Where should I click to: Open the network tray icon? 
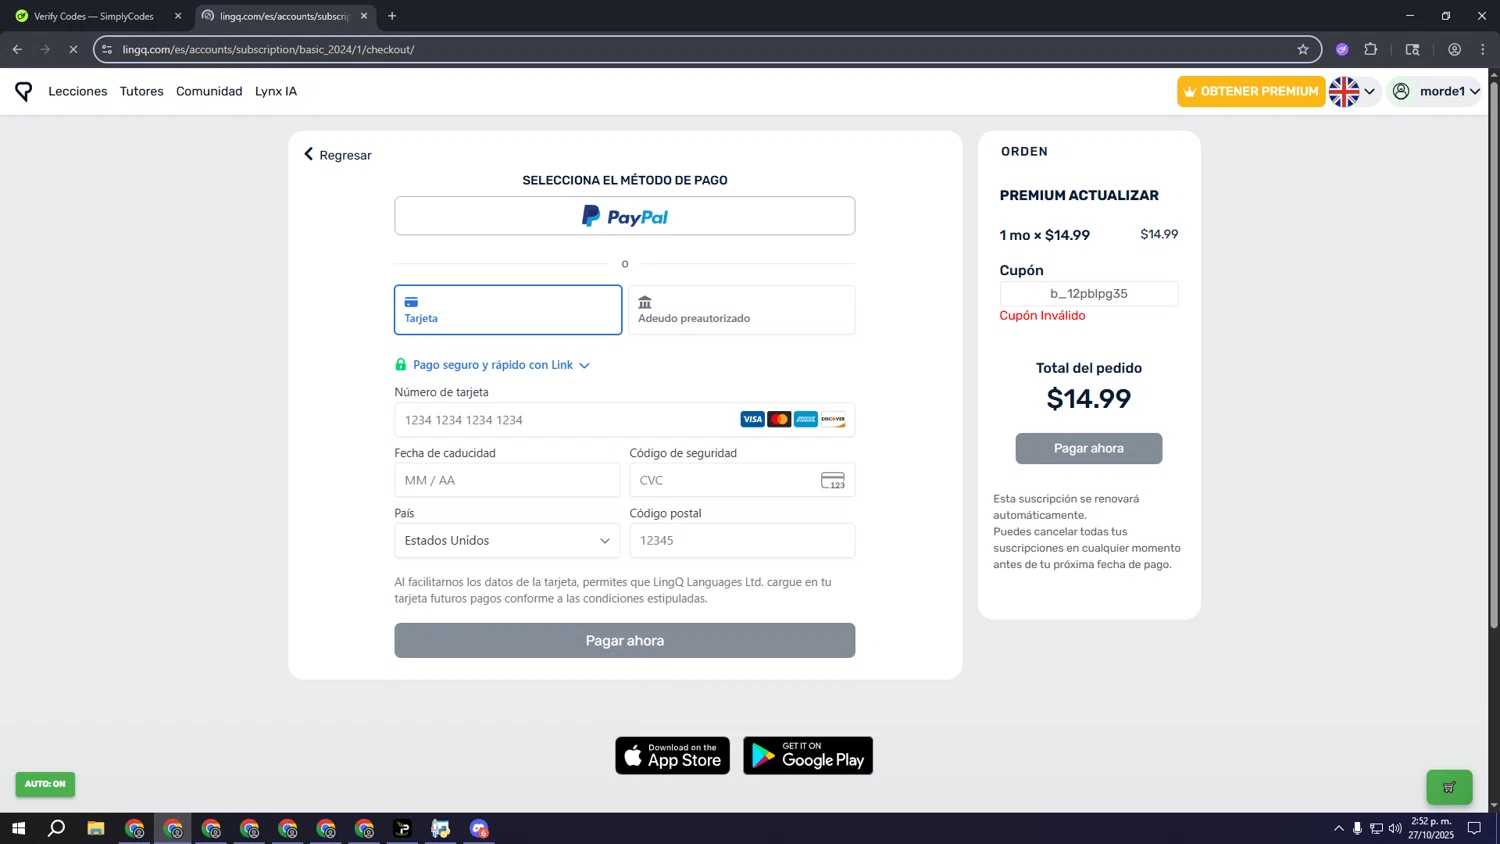(x=1376, y=828)
